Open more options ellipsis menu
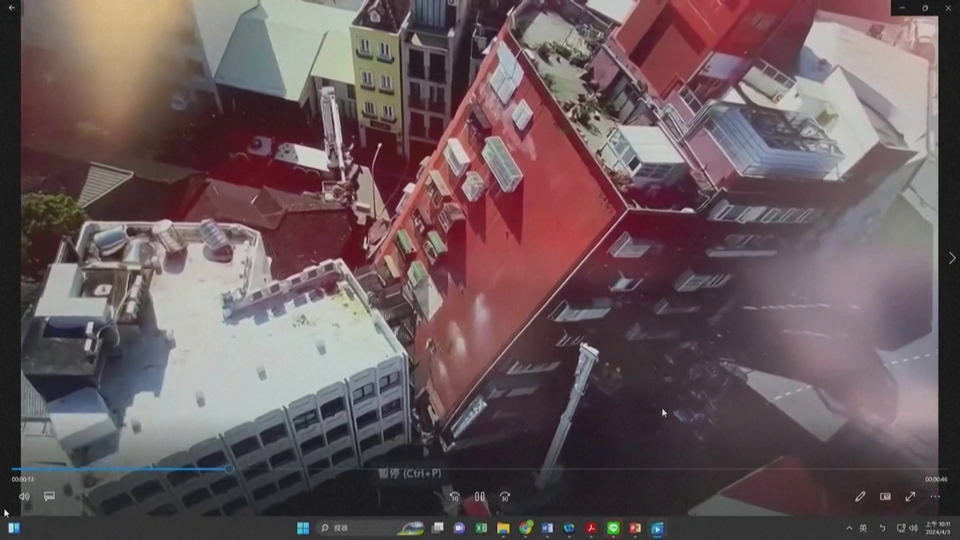Viewport: 960px width, 540px height. 935,497
